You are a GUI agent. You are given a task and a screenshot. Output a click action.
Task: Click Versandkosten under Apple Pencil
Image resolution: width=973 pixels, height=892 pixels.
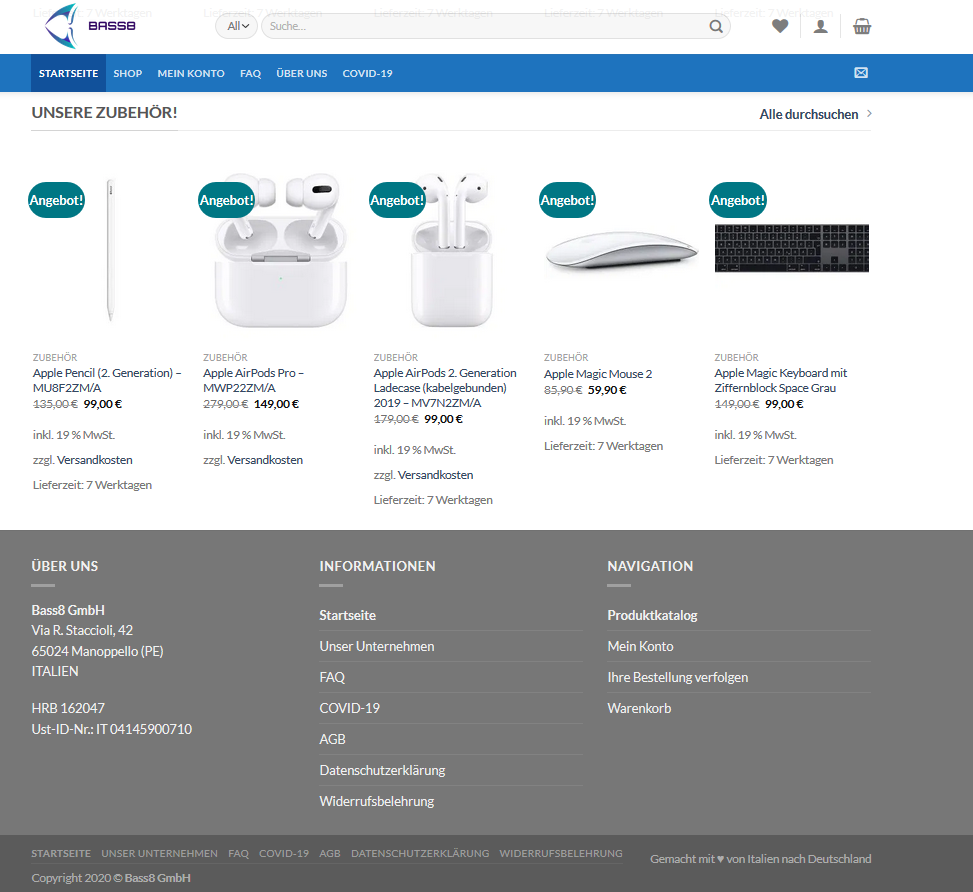[95, 460]
